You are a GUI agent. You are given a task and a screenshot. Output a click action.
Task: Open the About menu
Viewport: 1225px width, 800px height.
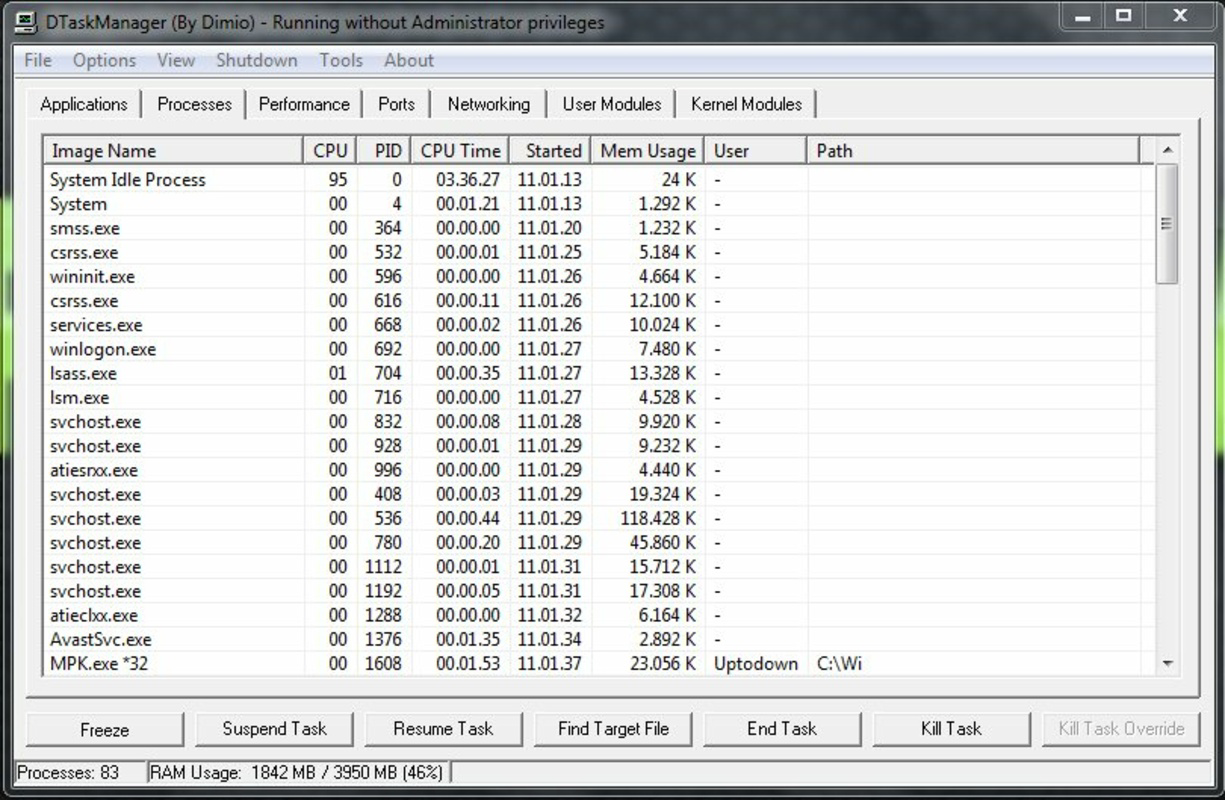pos(409,60)
